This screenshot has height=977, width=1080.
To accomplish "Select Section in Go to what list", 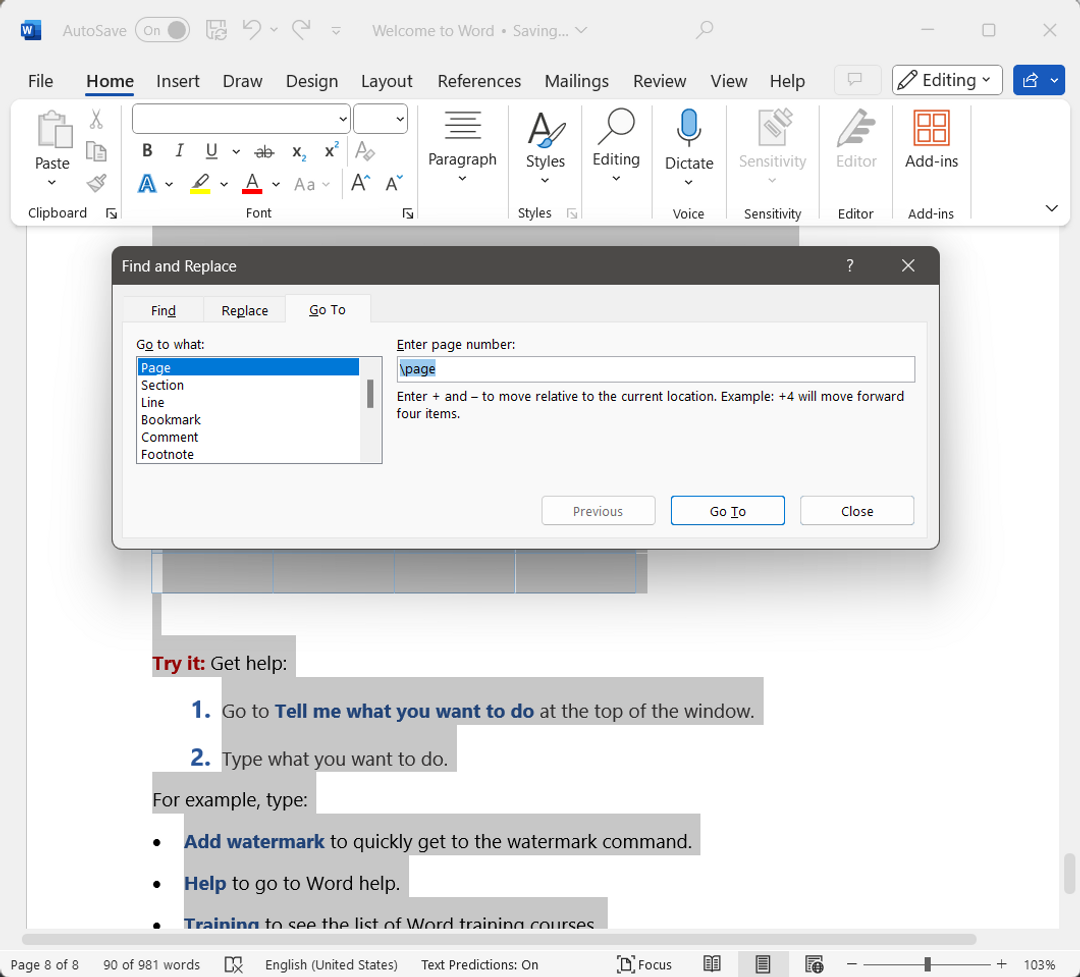I will point(248,385).
